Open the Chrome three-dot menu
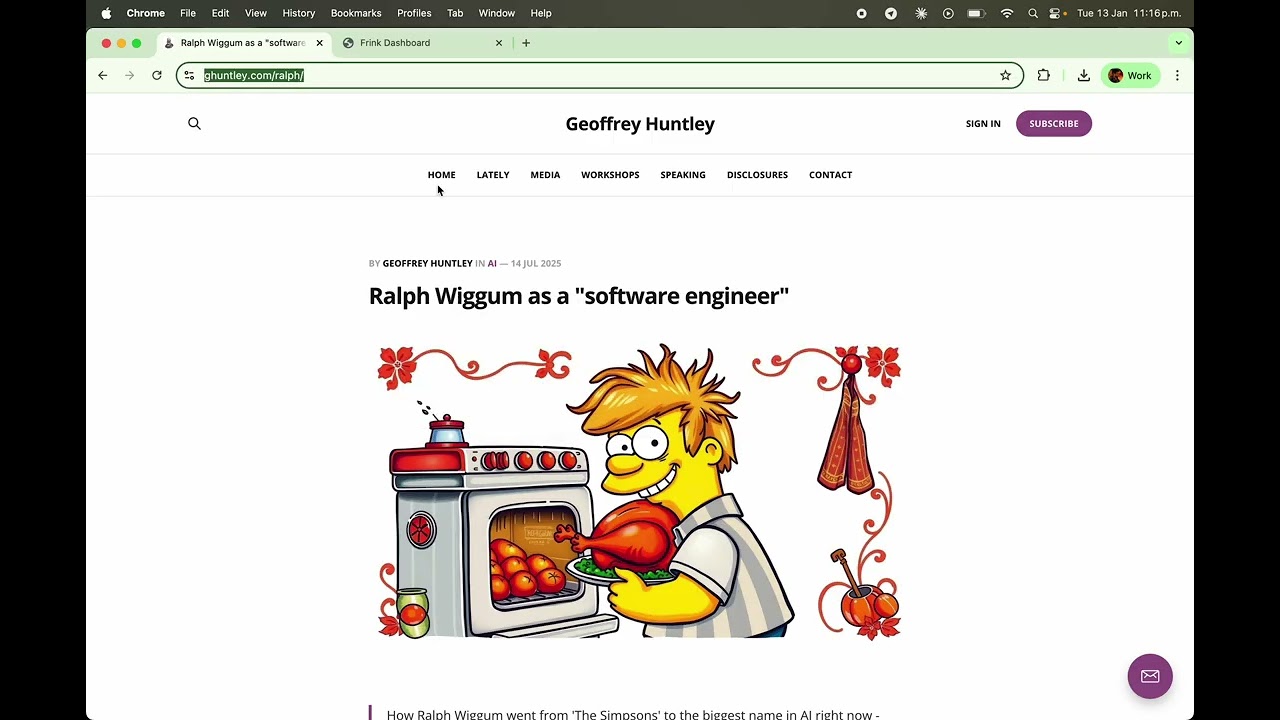1280x720 pixels. pyautogui.click(x=1177, y=75)
